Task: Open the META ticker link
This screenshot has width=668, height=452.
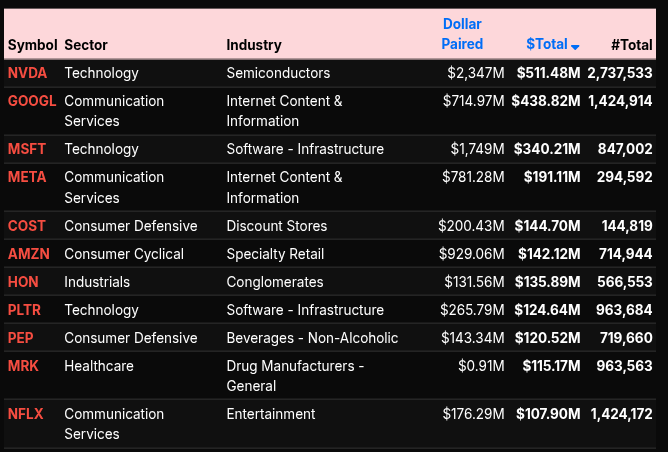Action: pyautogui.click(x=27, y=177)
